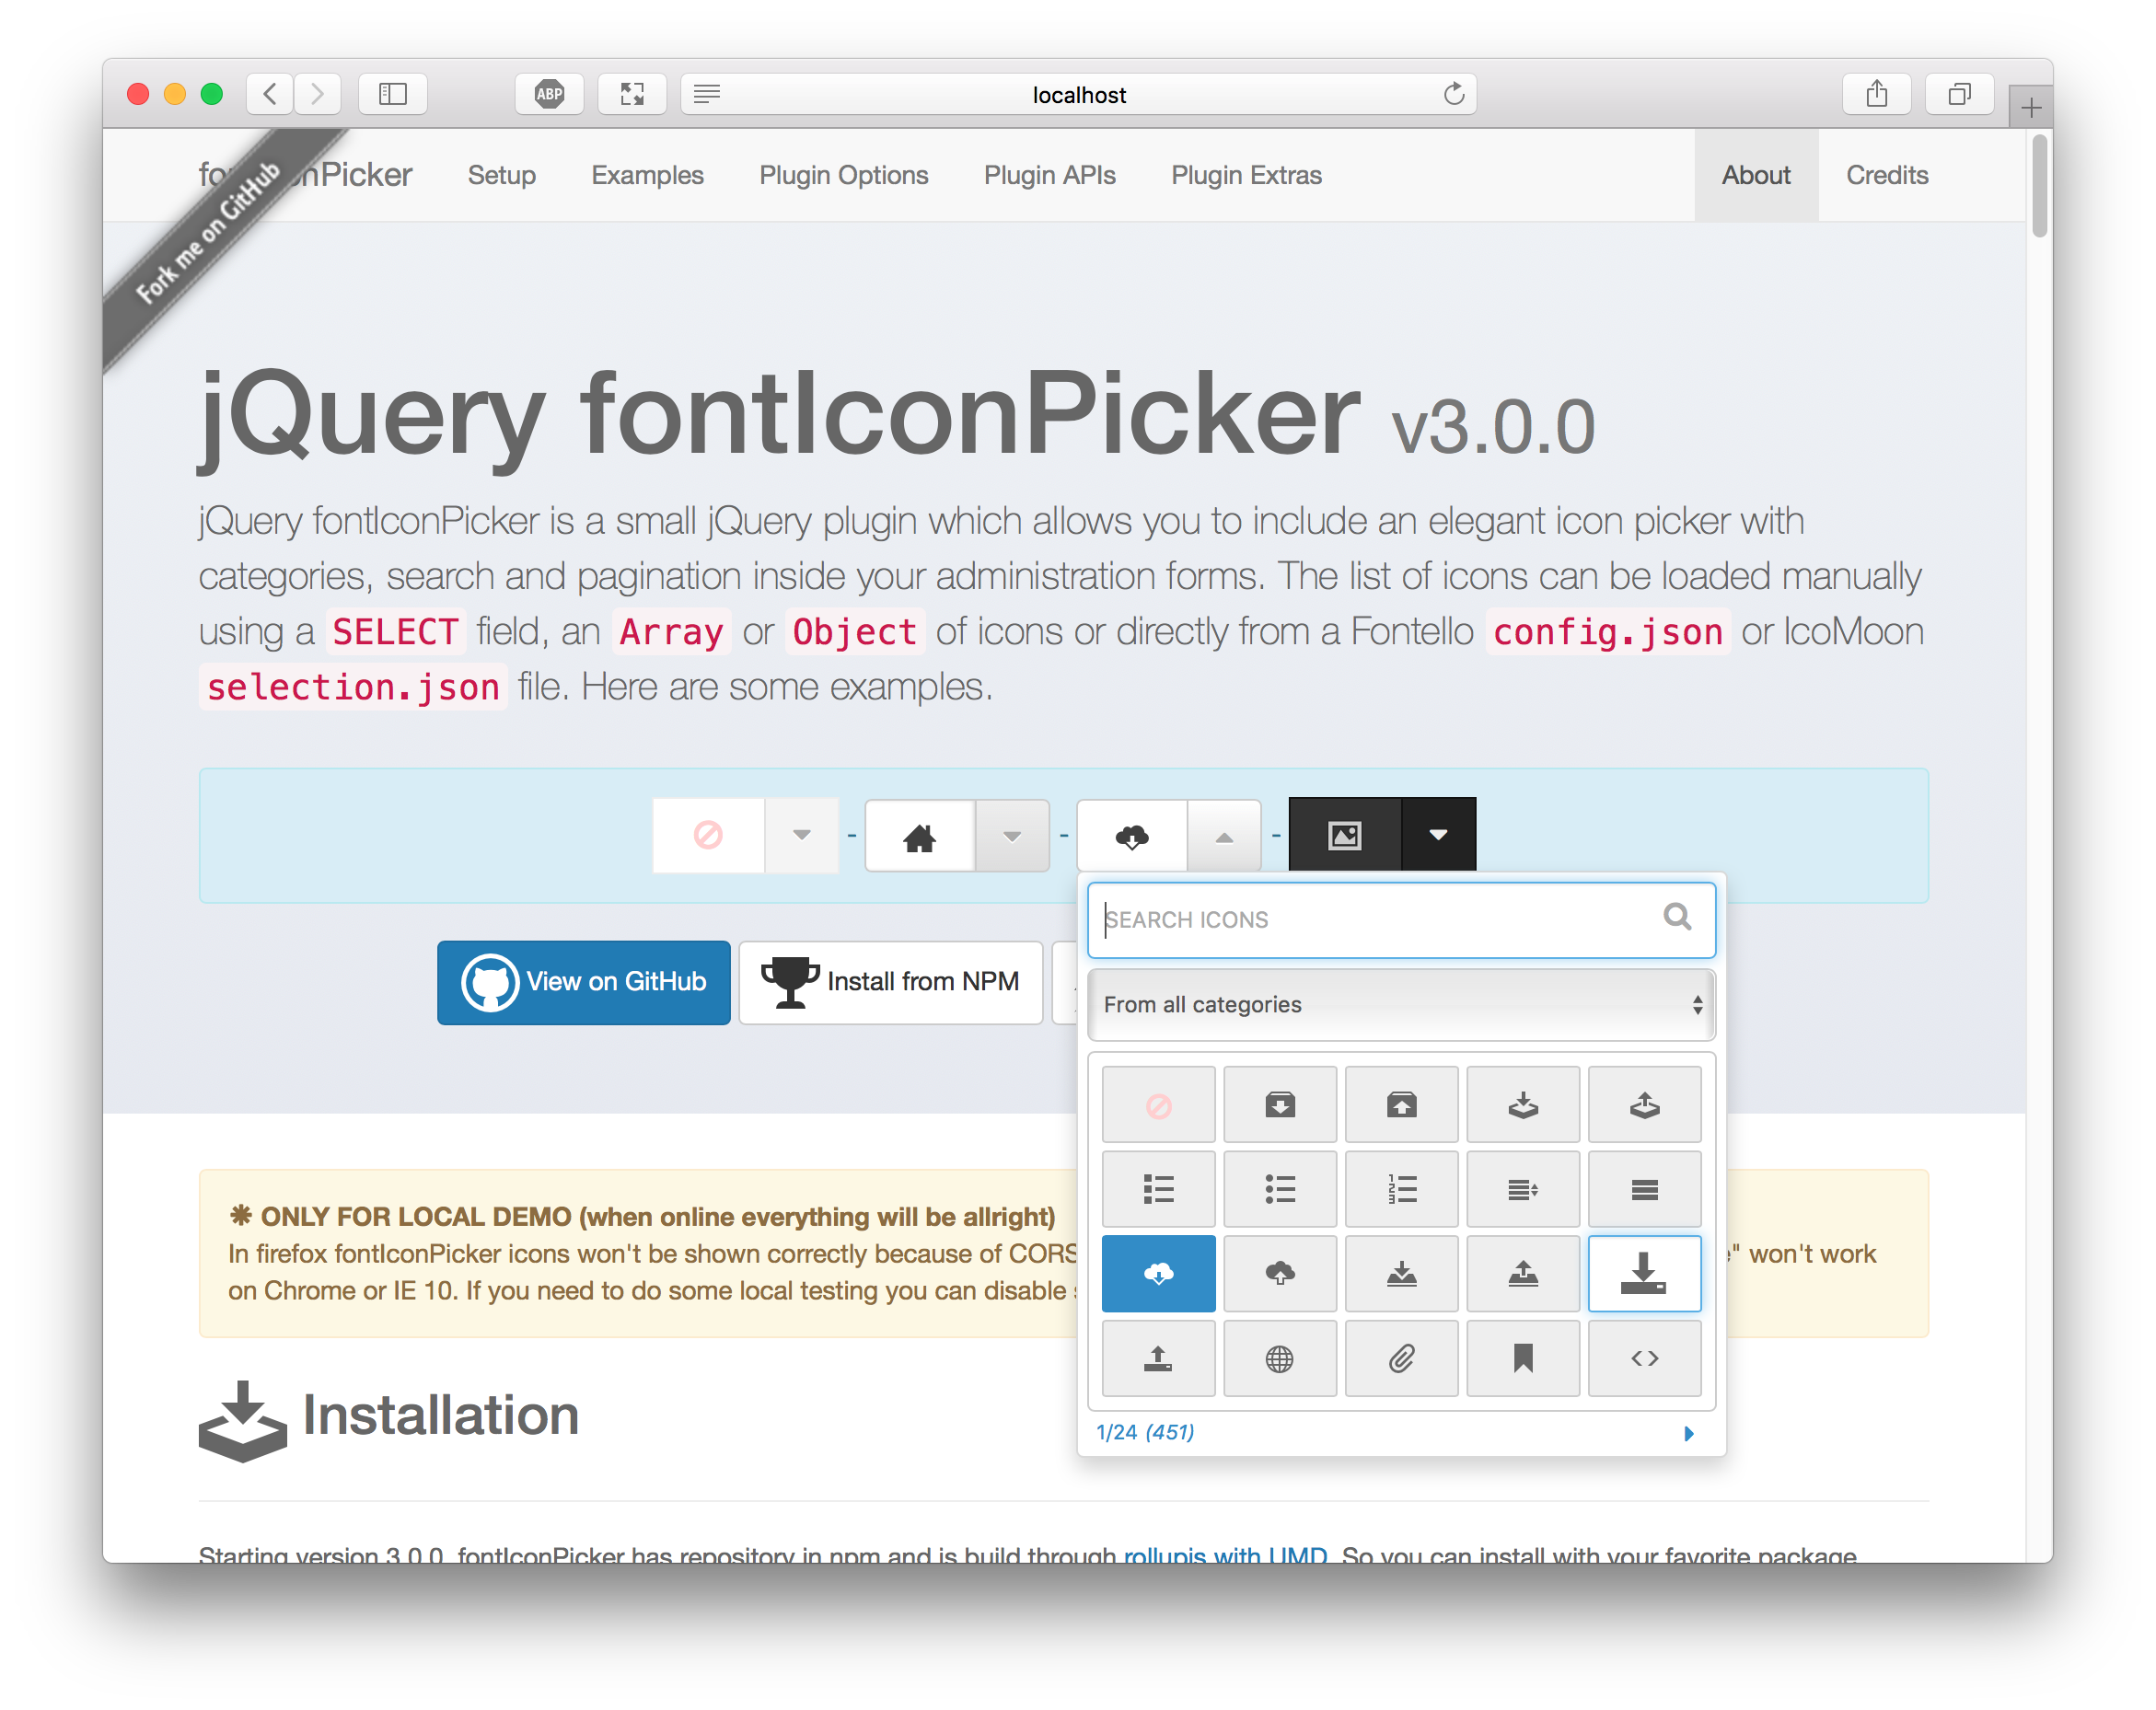This screenshot has width=2156, height=1710.
Task: Choose the bookmark icon in picker
Action: point(1522,1358)
